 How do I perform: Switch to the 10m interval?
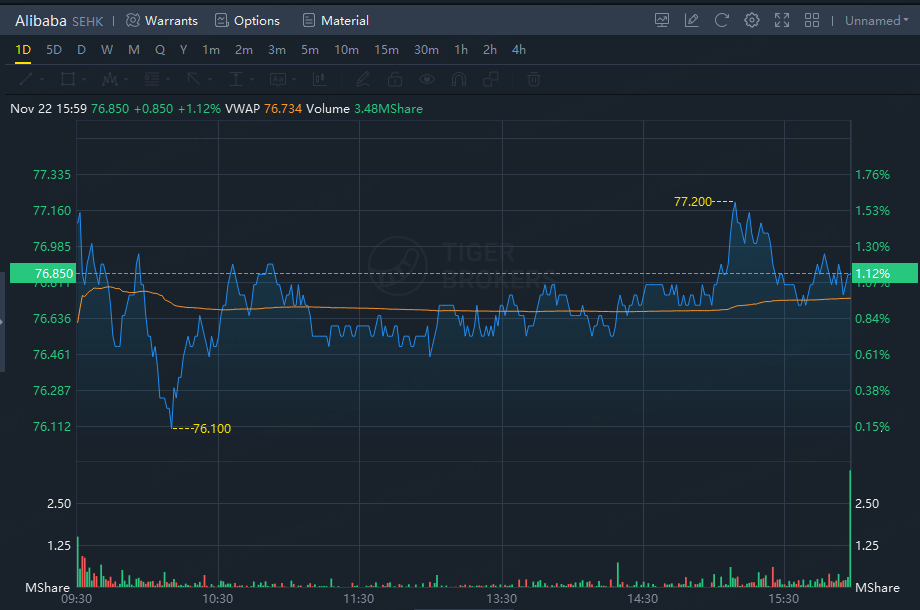(347, 50)
